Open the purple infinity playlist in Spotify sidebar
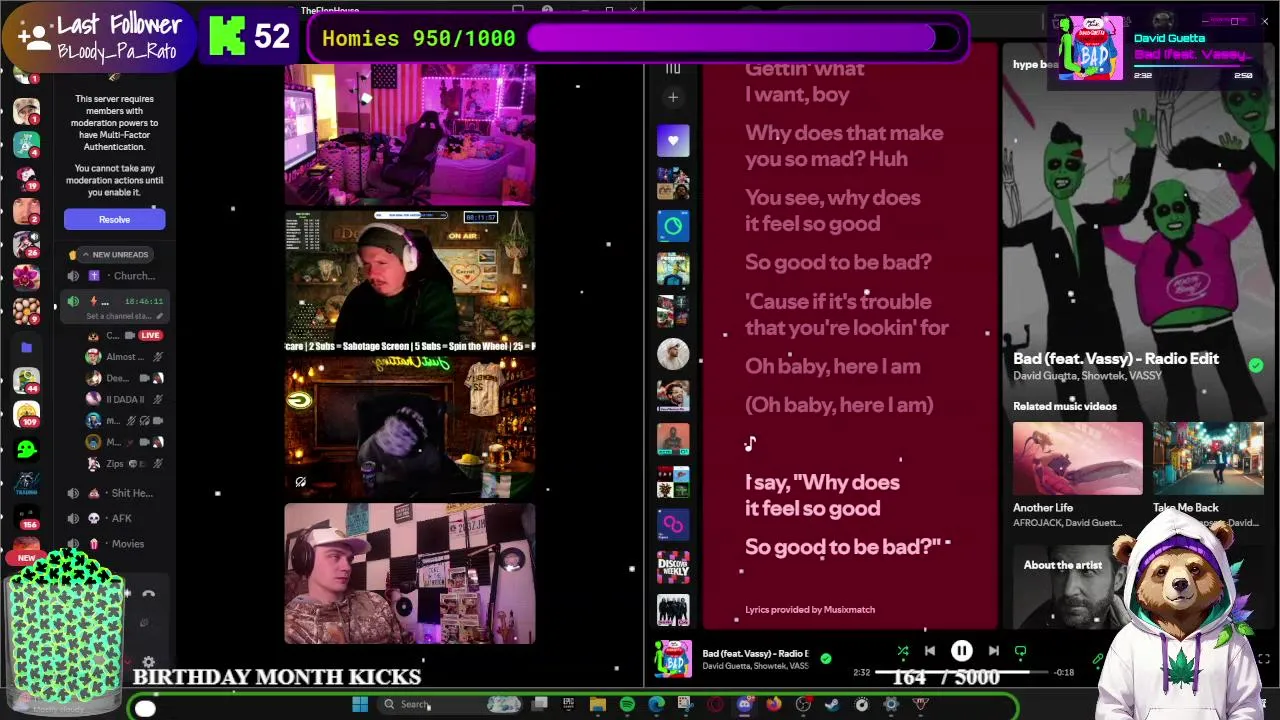Screen dimensions: 1280x720 tap(673, 524)
